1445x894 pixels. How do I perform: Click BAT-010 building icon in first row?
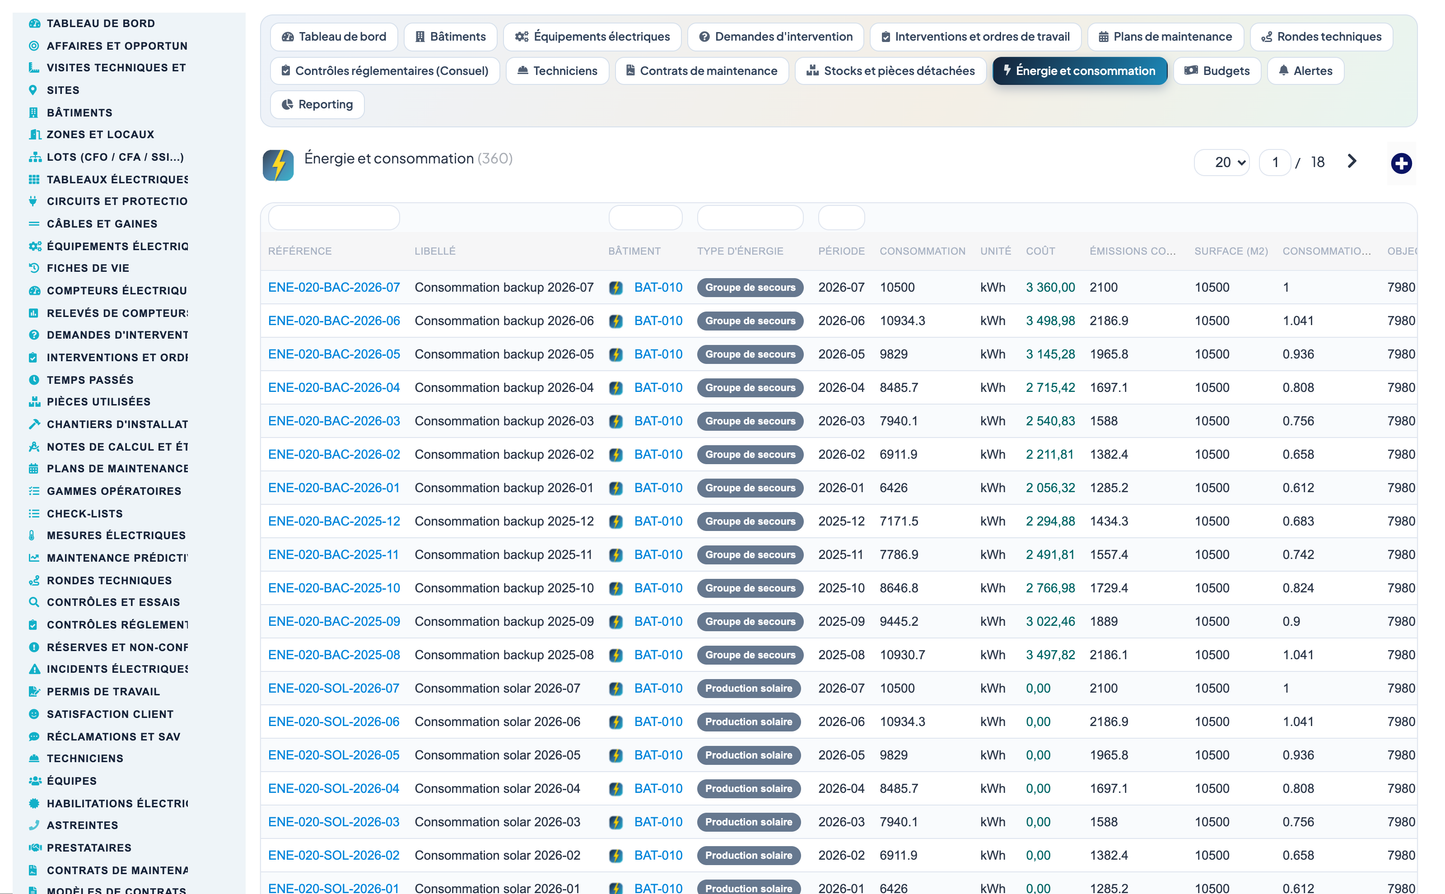pos(616,288)
